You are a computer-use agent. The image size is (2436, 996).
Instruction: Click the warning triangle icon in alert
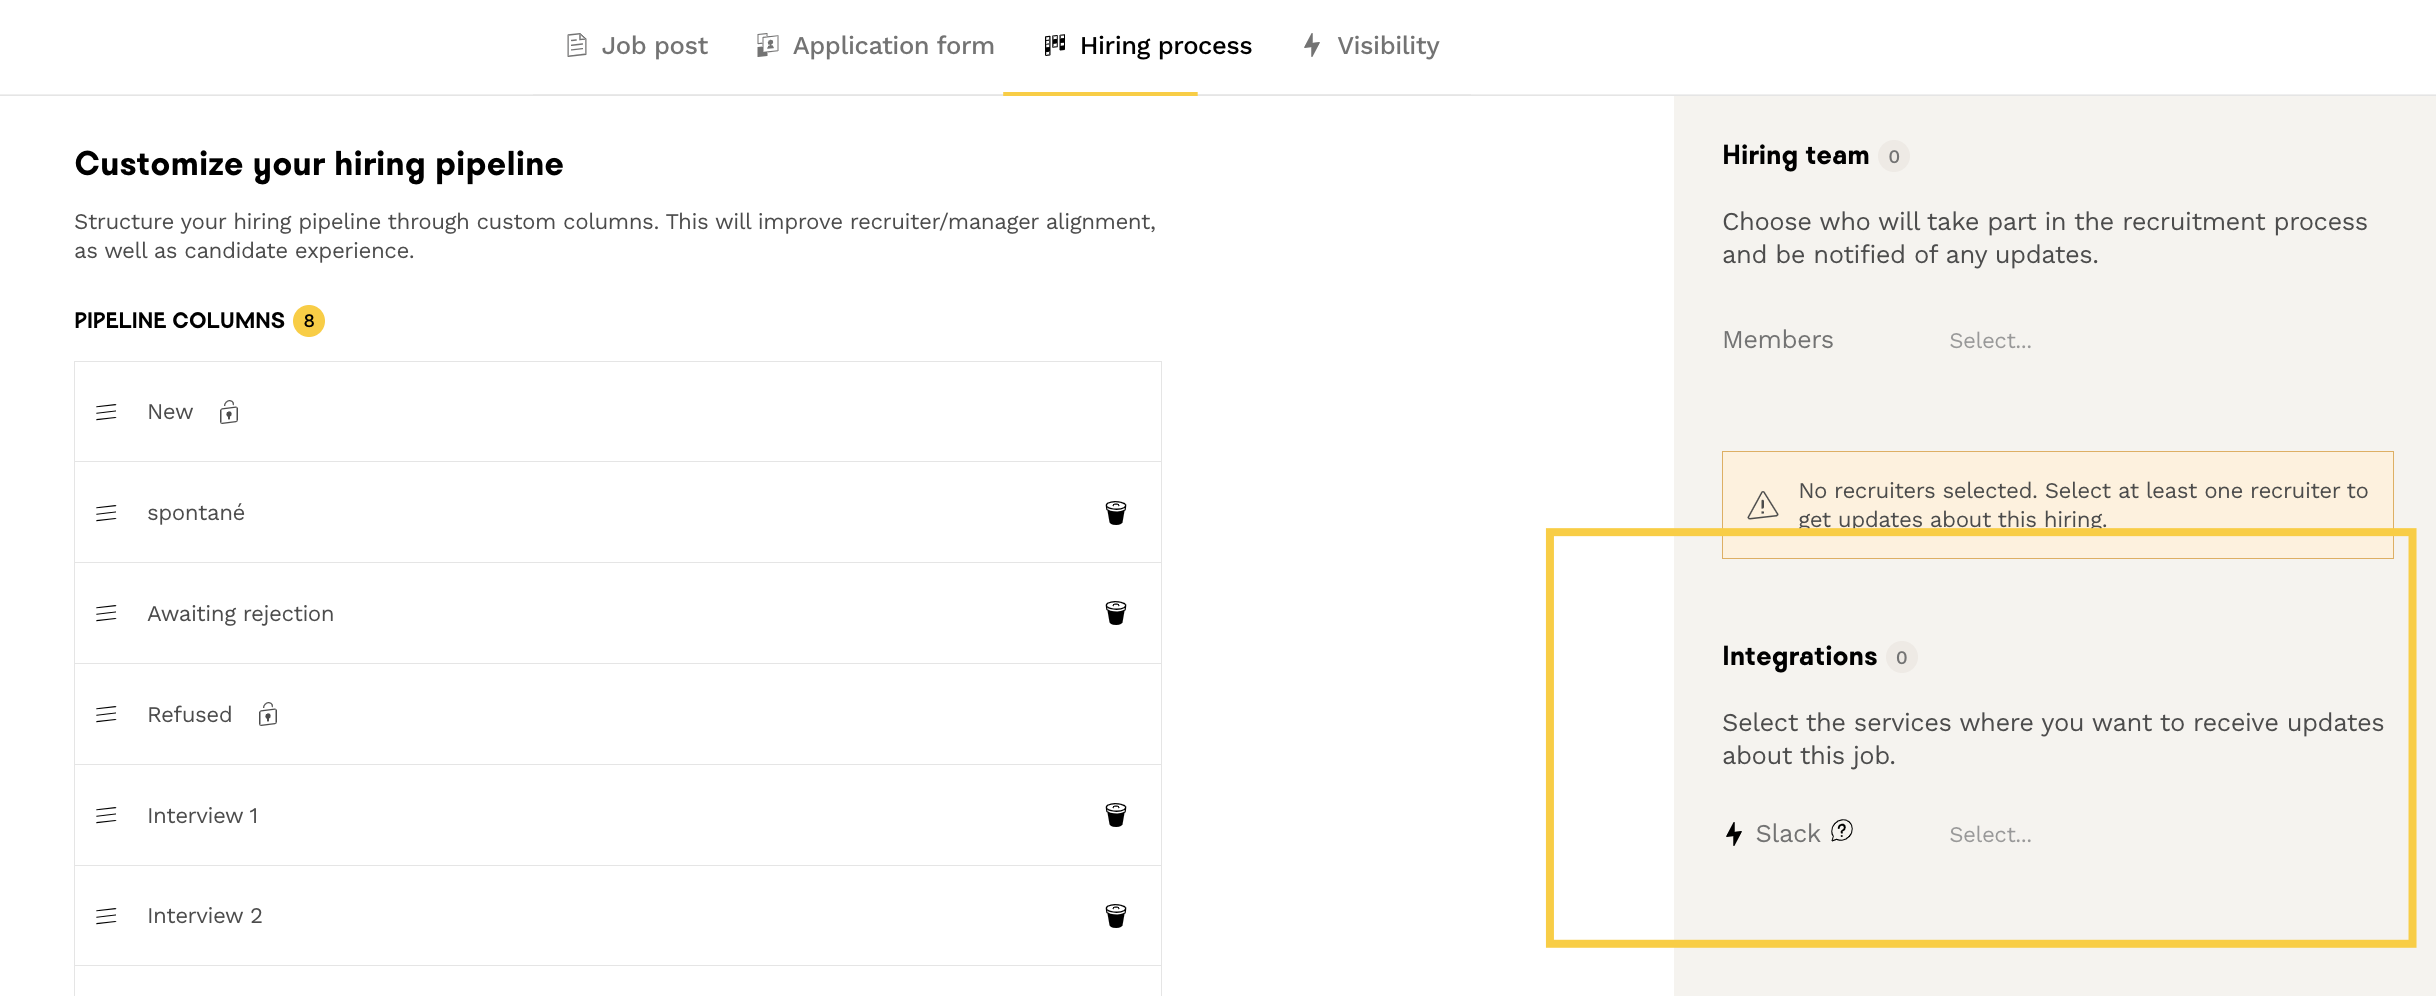pyautogui.click(x=1762, y=505)
